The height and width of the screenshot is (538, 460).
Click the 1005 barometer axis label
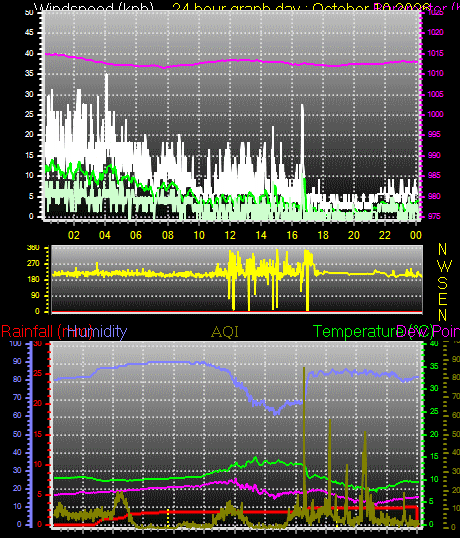(435, 94)
